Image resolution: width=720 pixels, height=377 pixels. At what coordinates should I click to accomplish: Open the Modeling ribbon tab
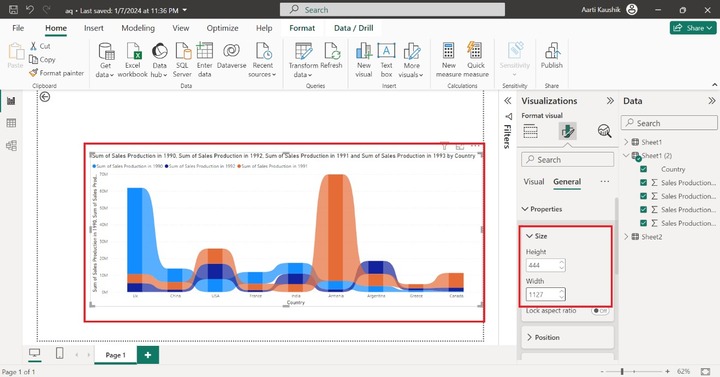coord(138,28)
